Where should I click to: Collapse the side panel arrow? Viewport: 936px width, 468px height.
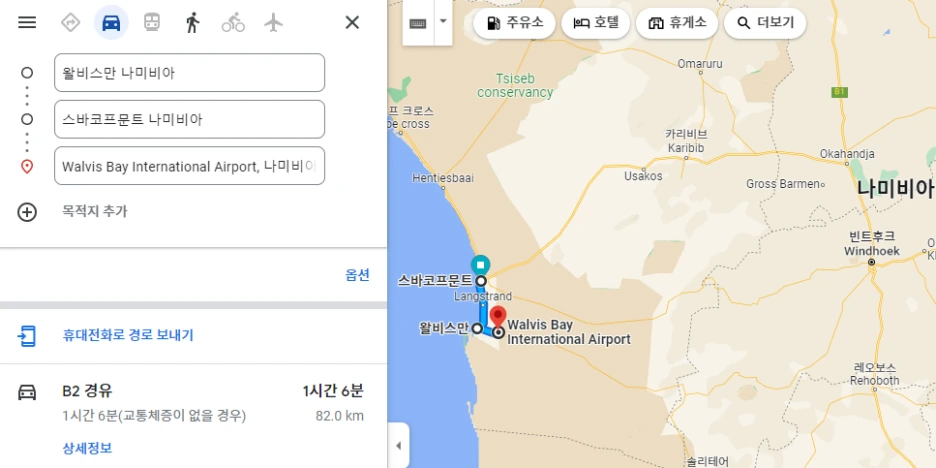[398, 446]
